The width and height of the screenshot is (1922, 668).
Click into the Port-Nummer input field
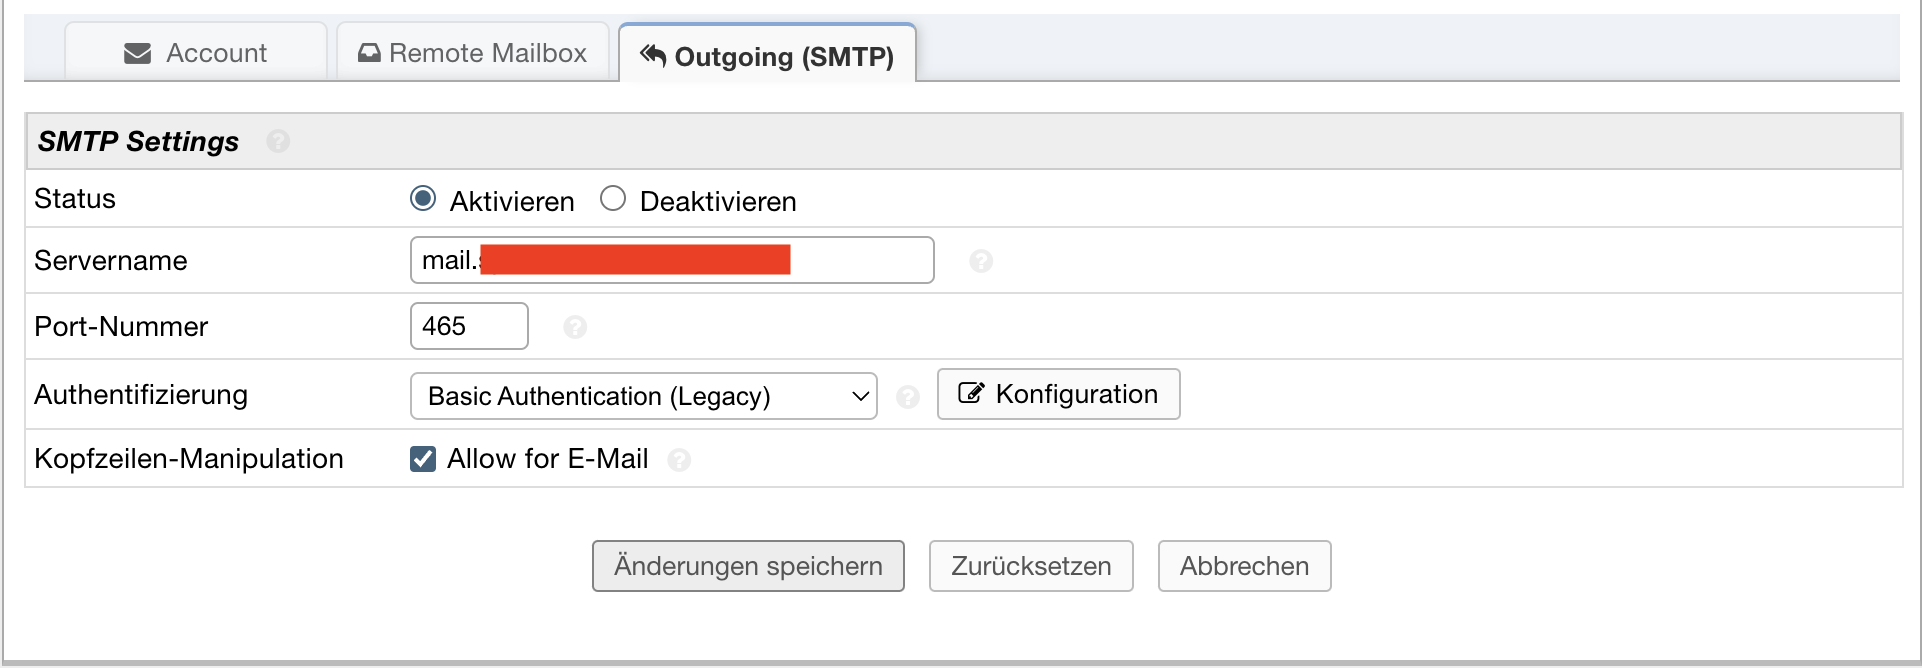coord(469,326)
